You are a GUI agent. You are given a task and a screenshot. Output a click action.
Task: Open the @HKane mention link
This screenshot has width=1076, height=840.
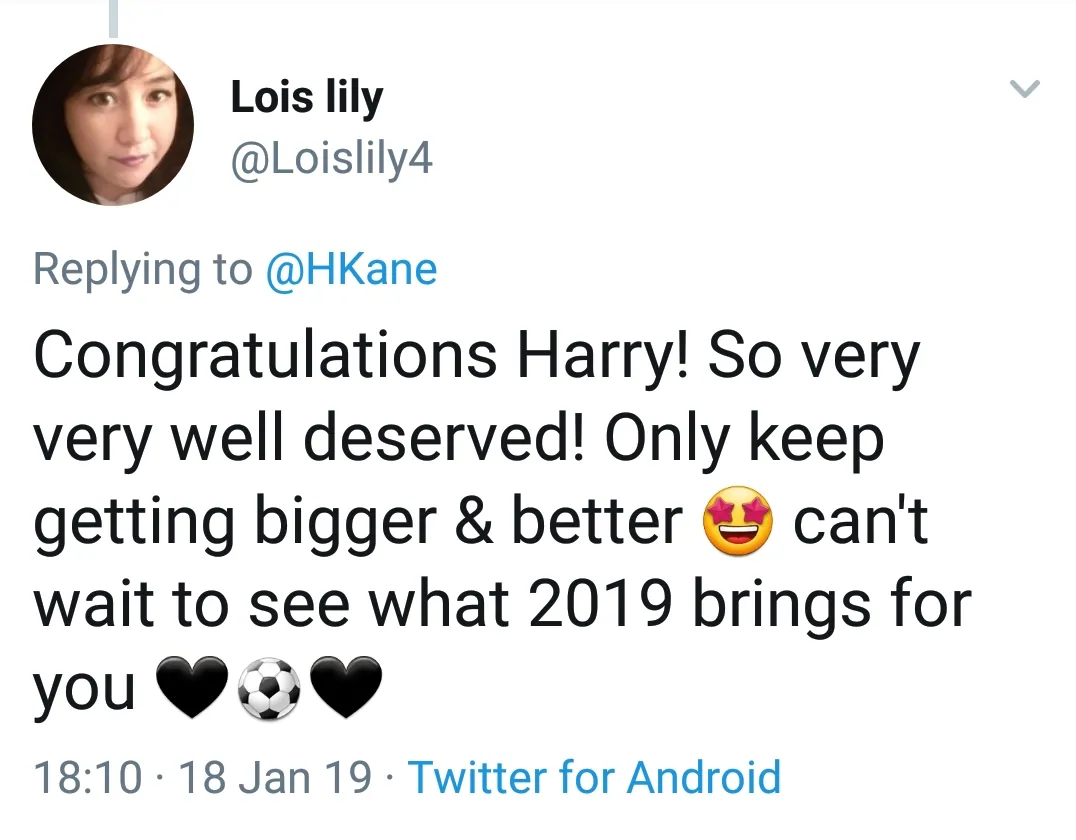tap(350, 270)
